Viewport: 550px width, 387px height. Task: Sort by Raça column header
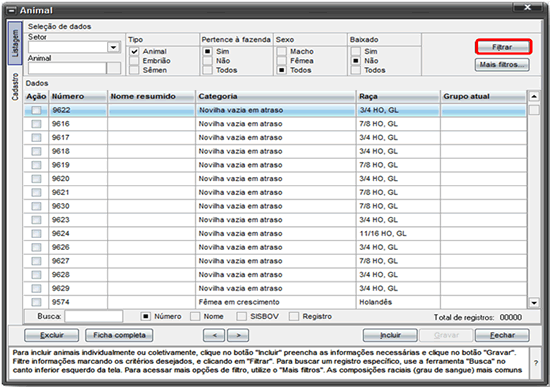click(x=398, y=96)
